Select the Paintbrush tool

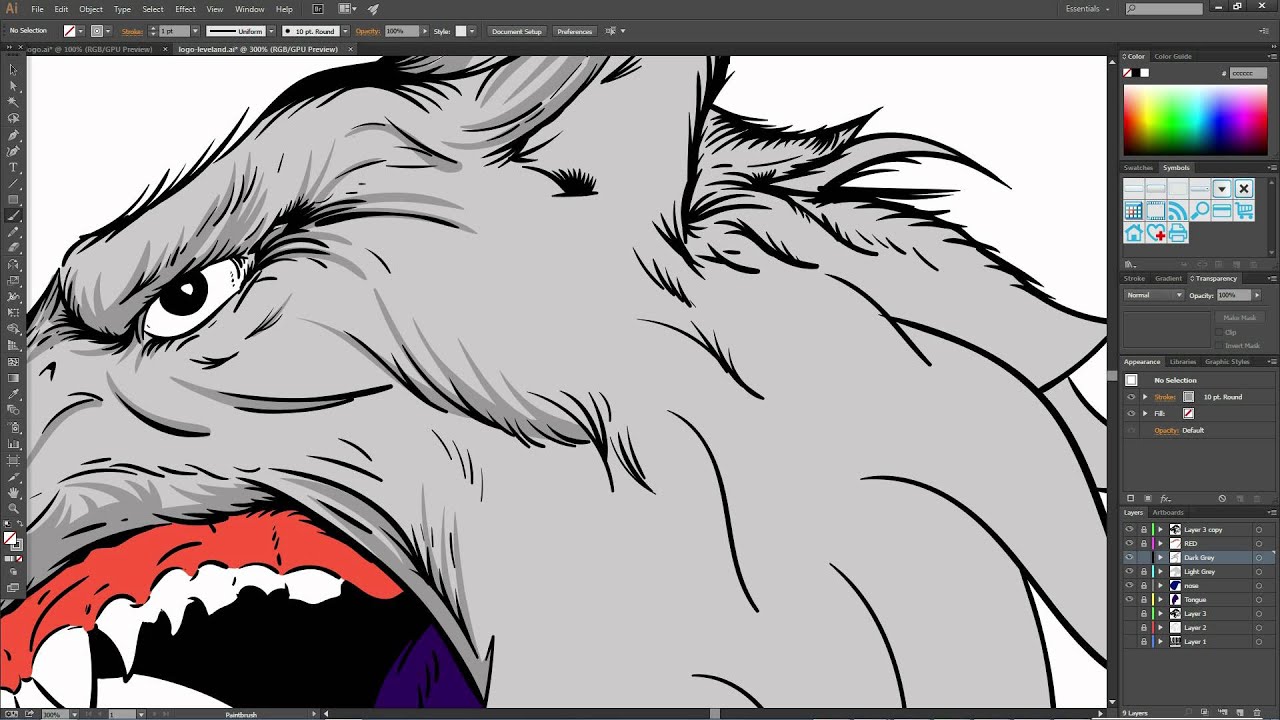13,214
